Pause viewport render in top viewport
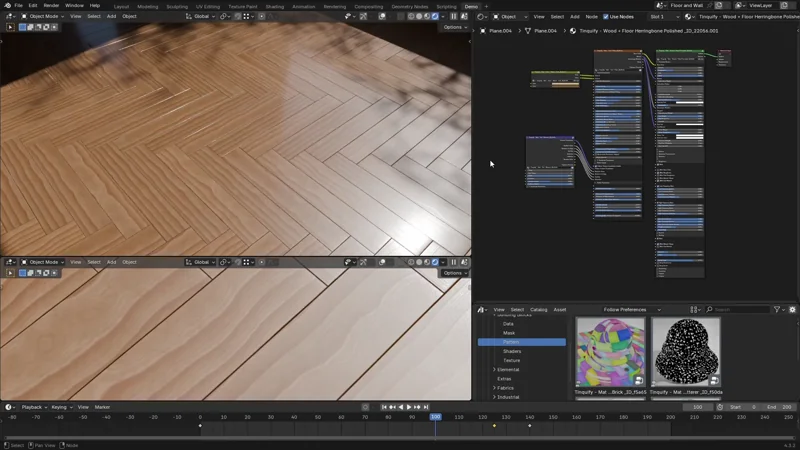The width and height of the screenshot is (800, 450). click(453, 16)
